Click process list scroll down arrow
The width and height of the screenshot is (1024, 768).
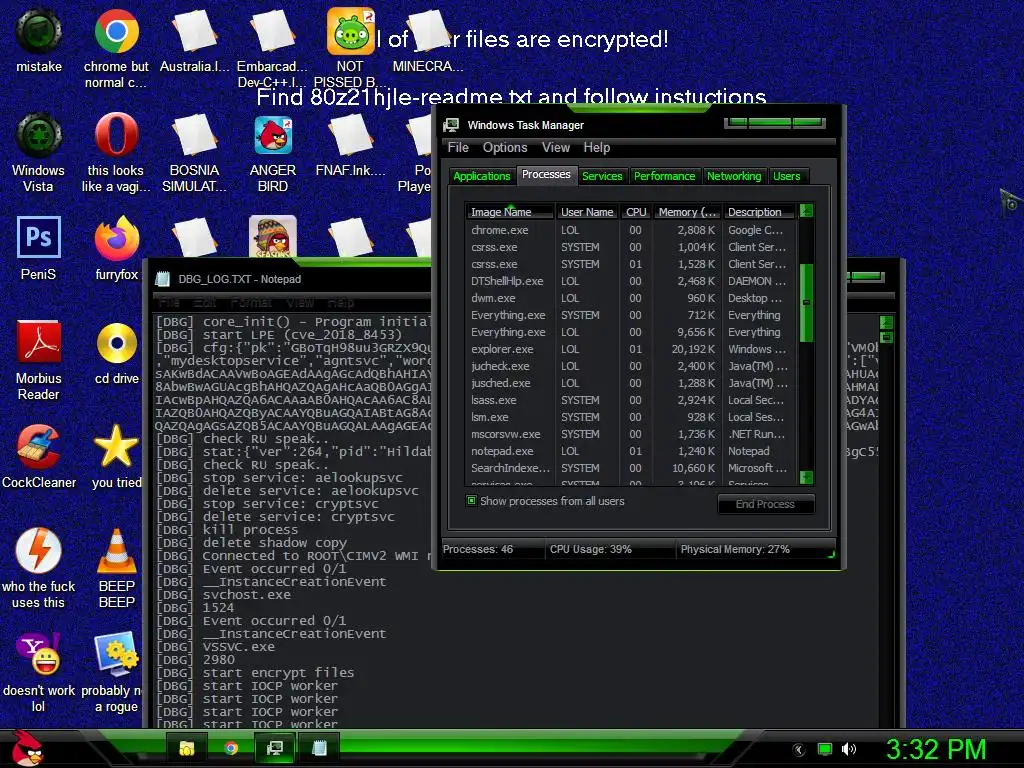click(x=807, y=477)
